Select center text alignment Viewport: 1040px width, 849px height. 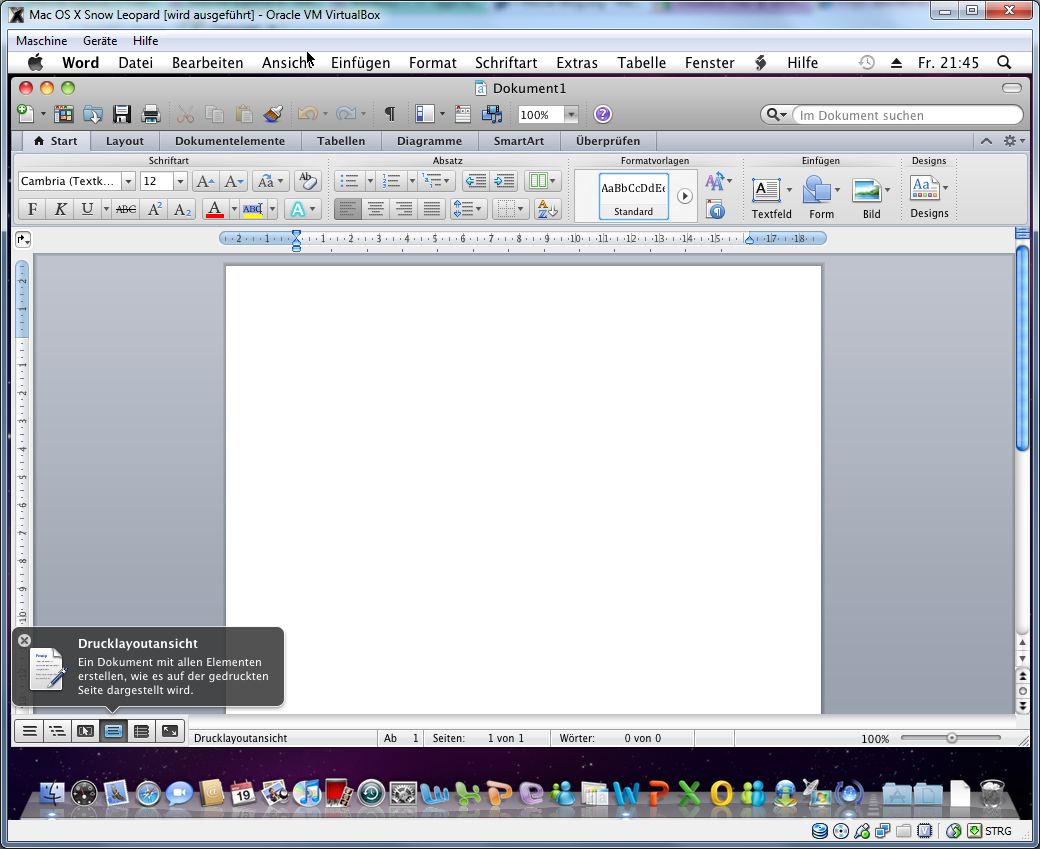point(376,210)
